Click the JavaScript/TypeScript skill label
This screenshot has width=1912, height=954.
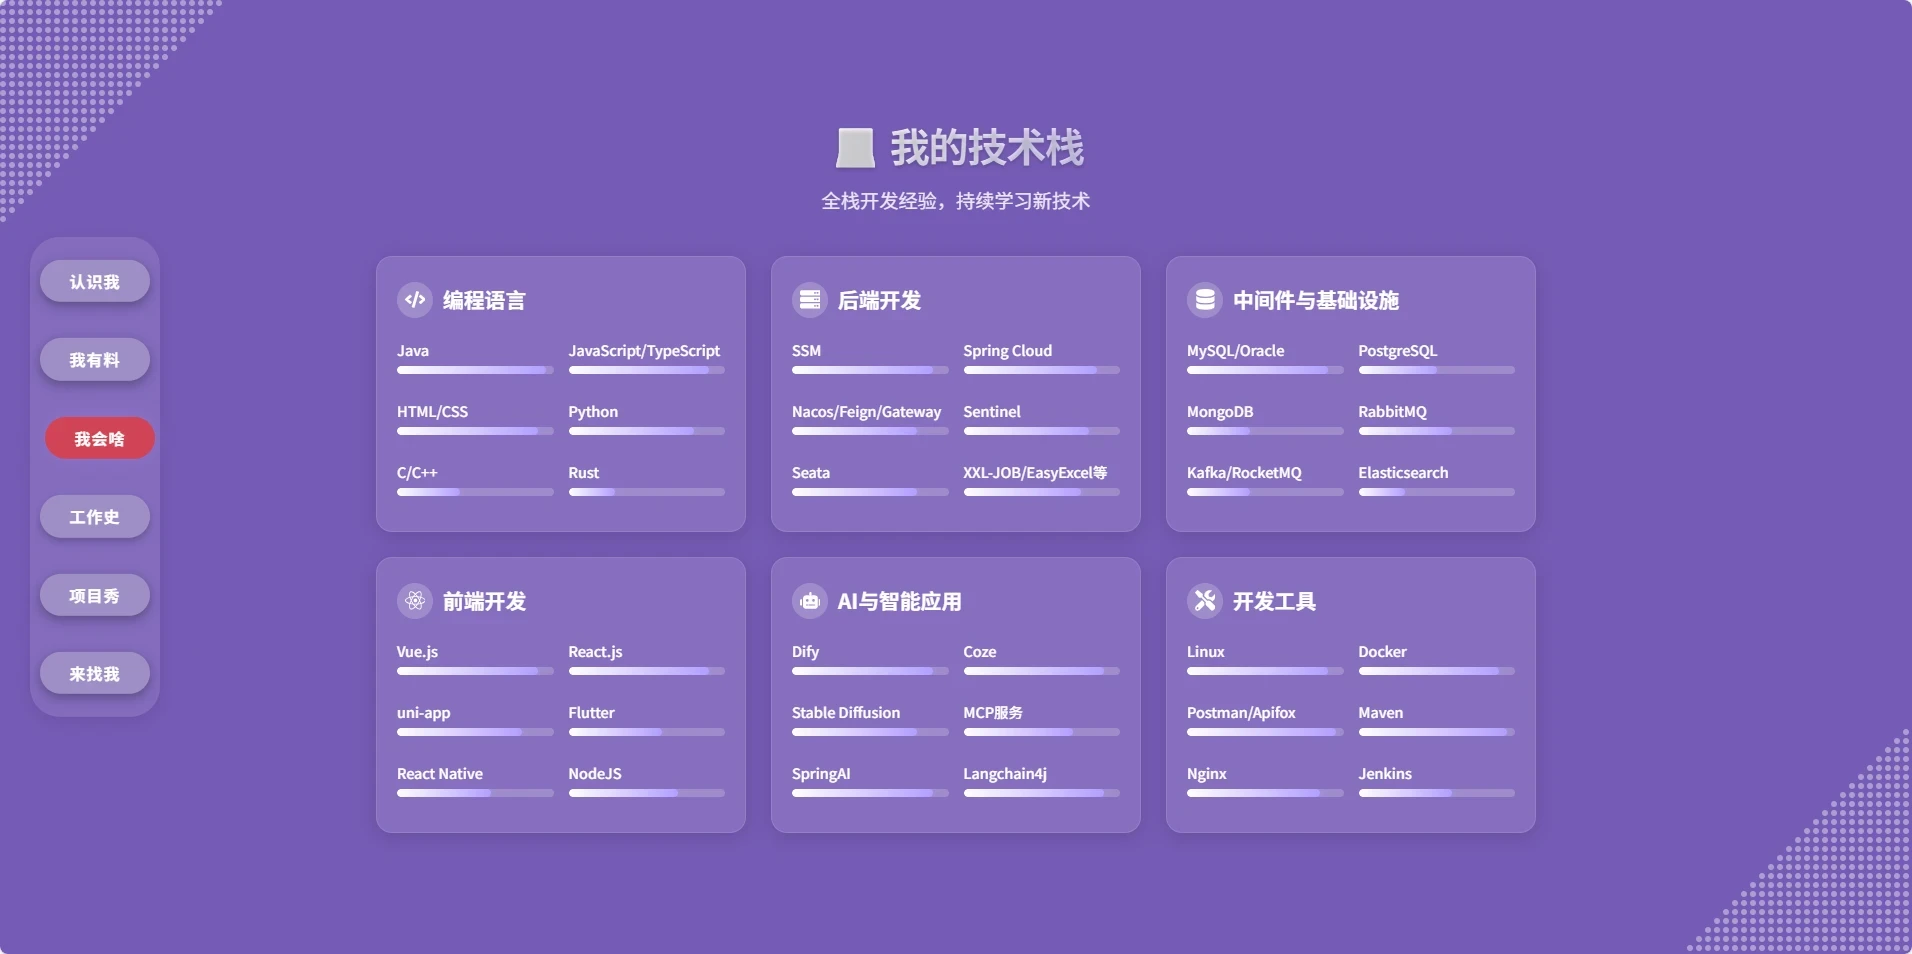coord(644,351)
